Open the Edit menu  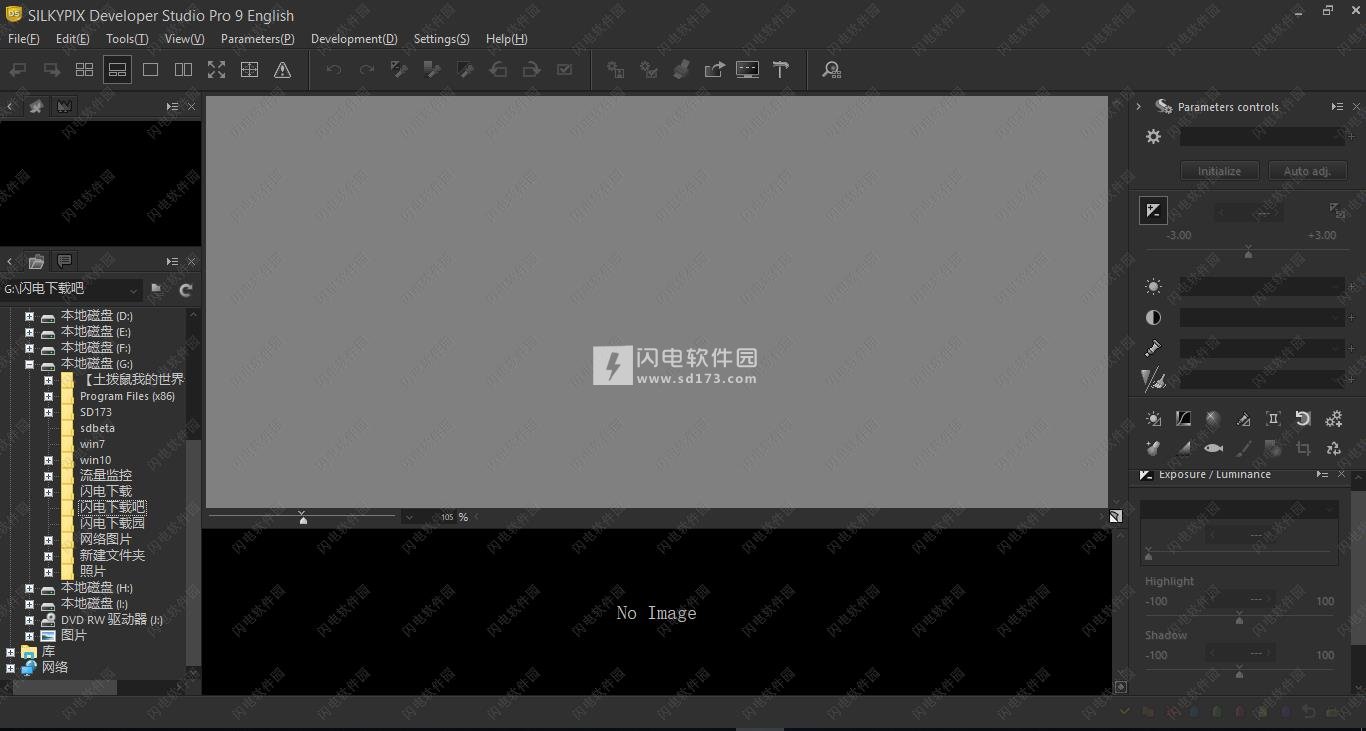click(73, 39)
